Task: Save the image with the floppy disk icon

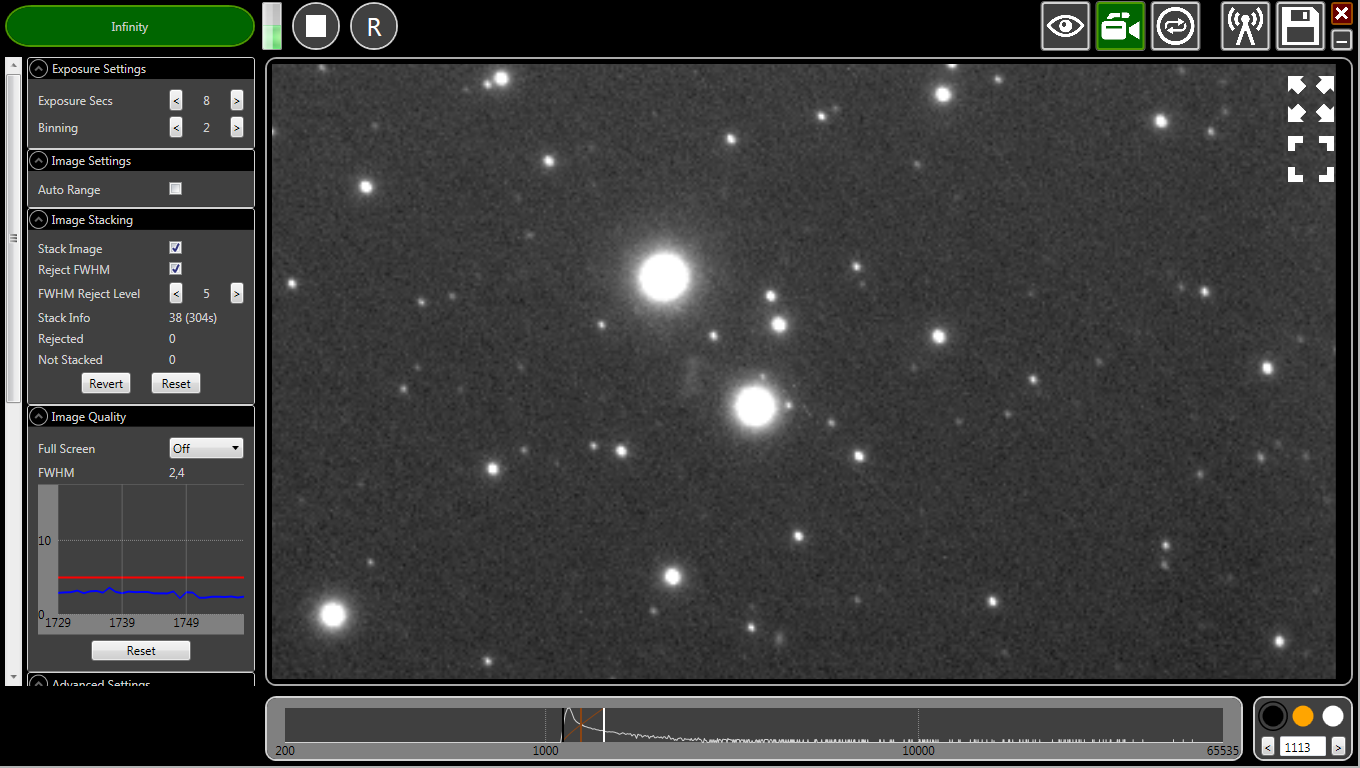Action: (x=1300, y=26)
